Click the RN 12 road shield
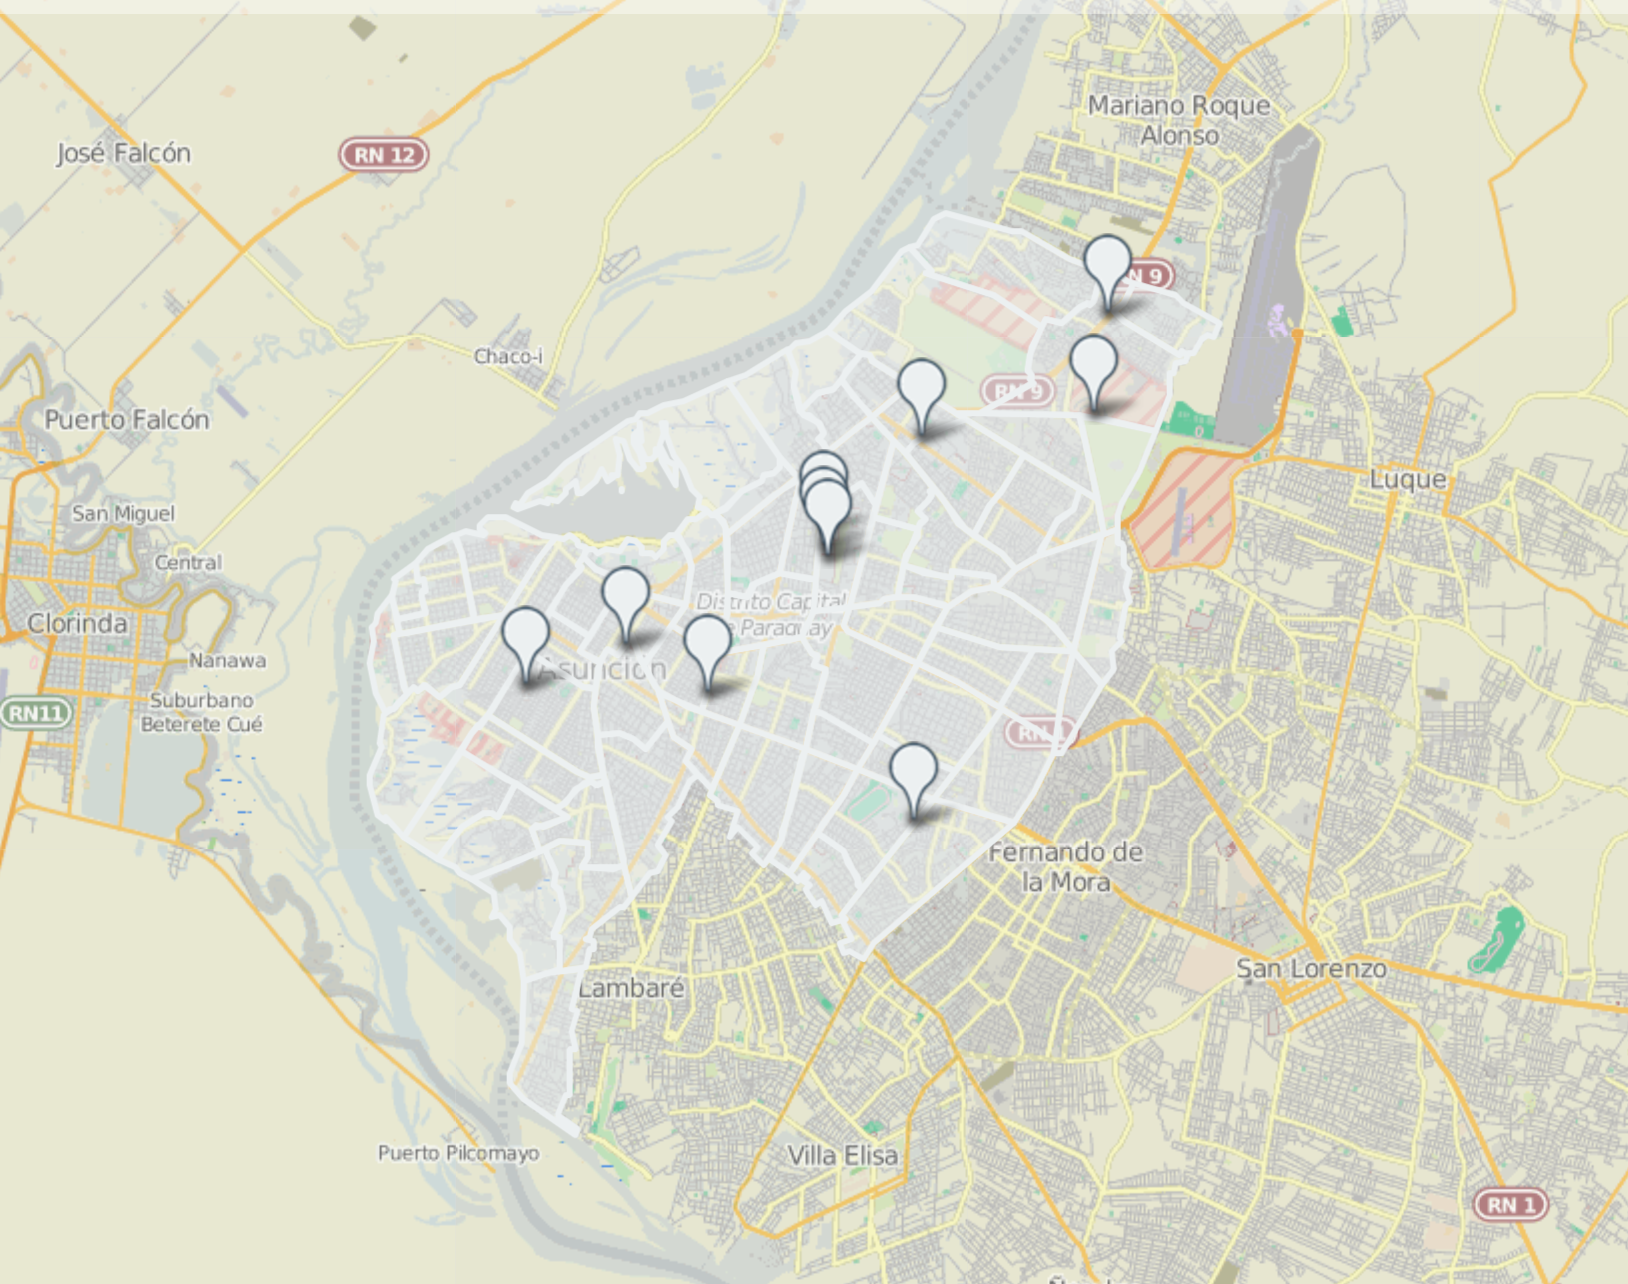 click(385, 155)
